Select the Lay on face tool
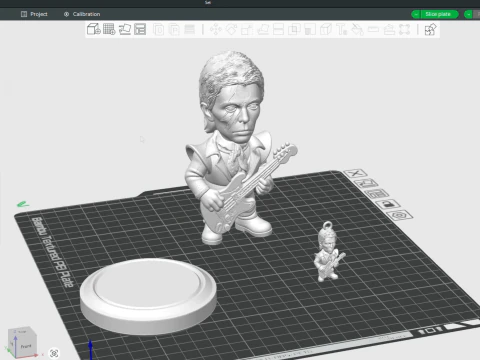This screenshot has height=360, width=480. 263,30
